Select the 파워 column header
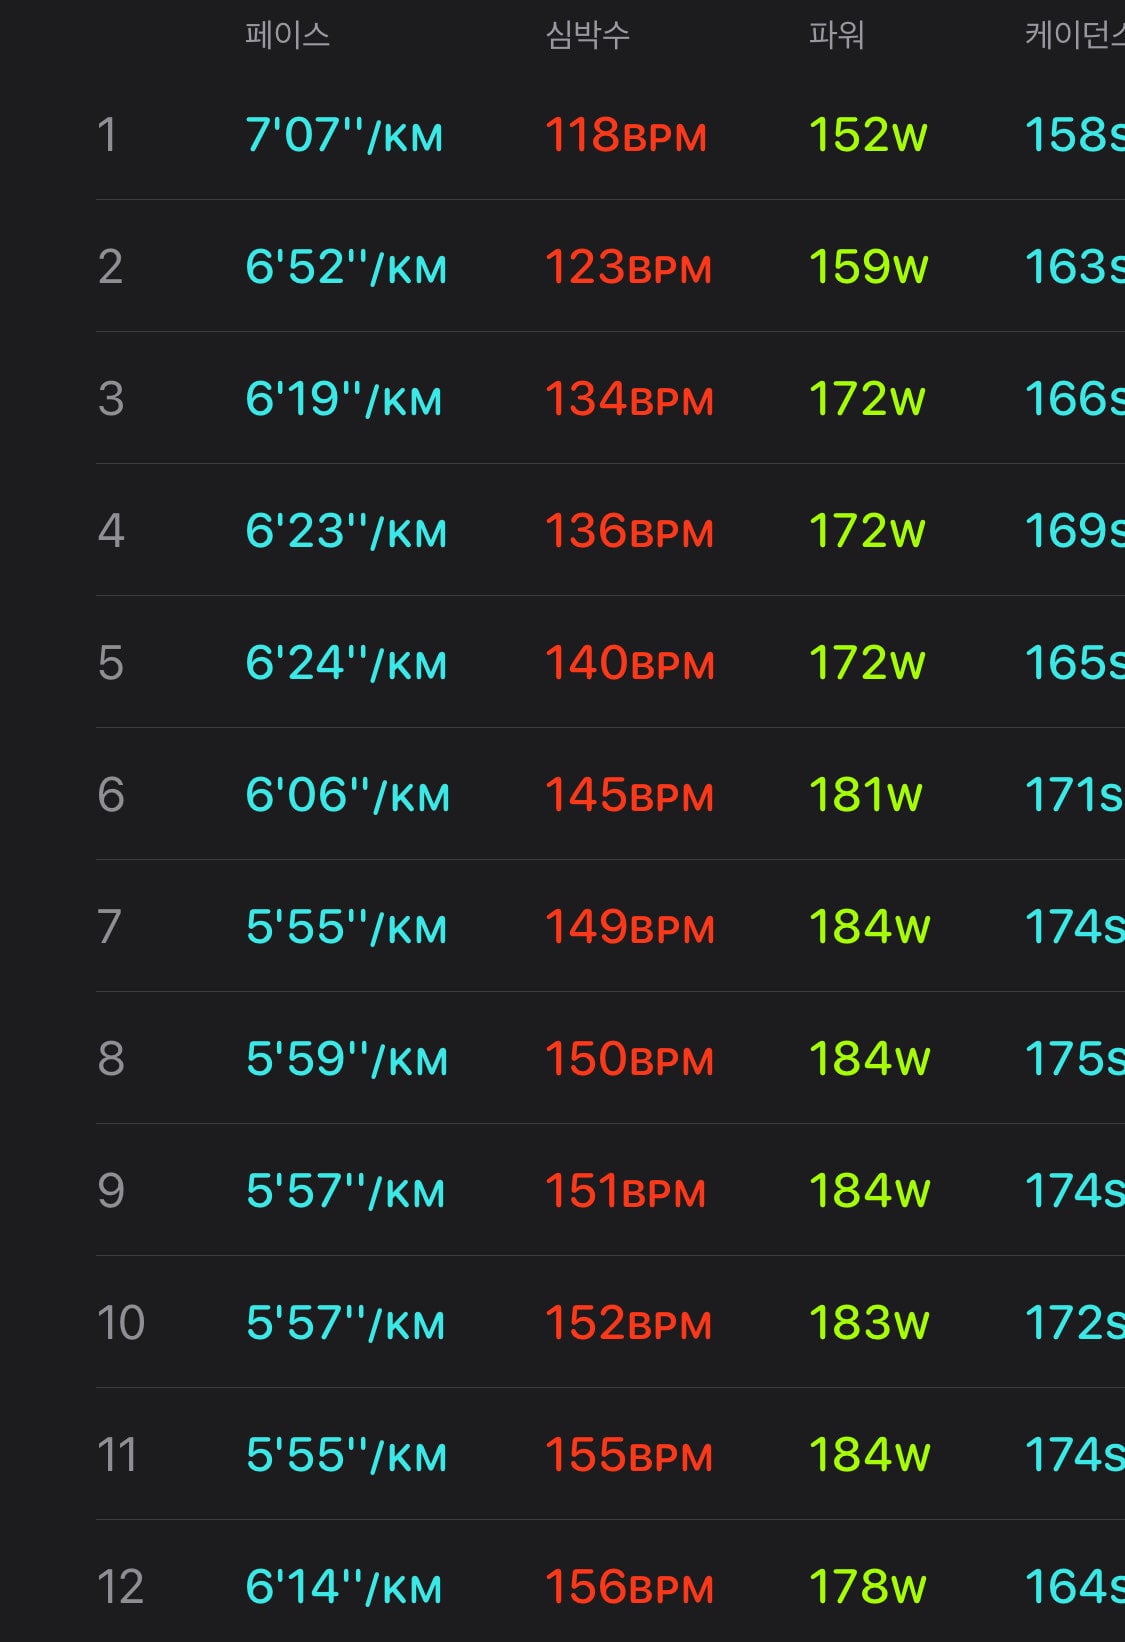 (x=836, y=35)
